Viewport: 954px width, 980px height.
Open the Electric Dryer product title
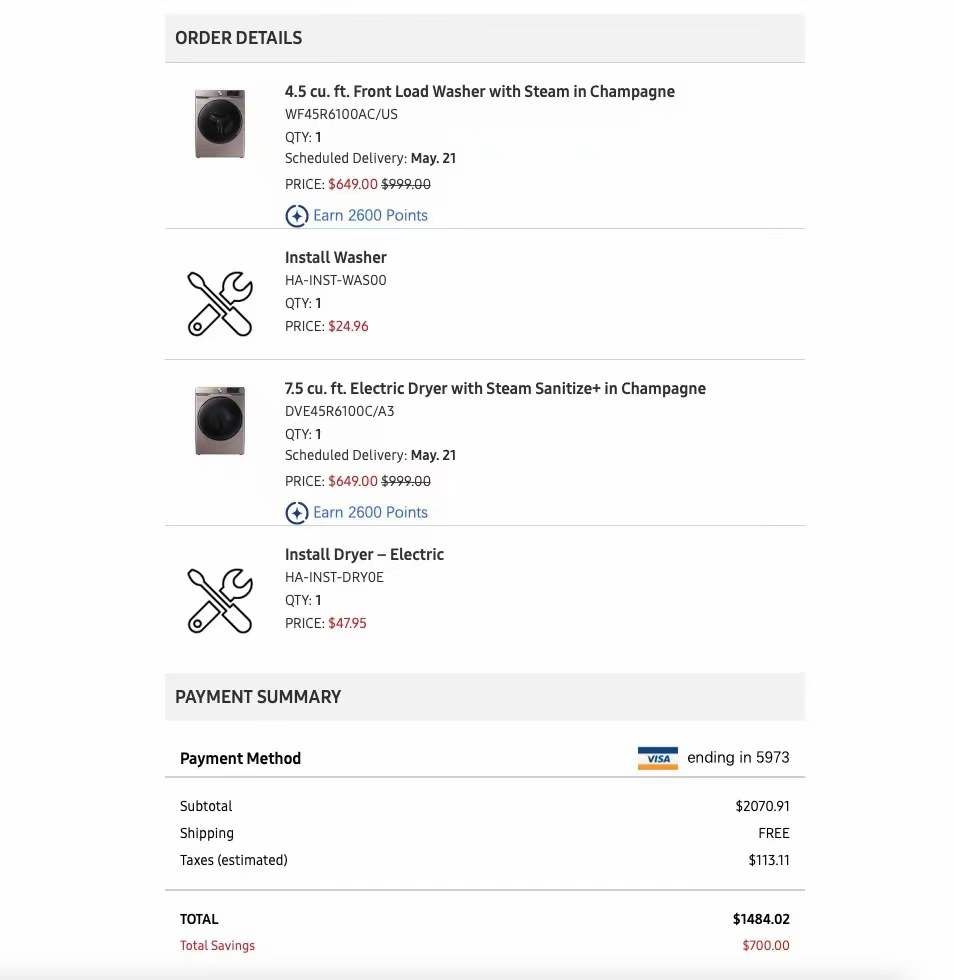coord(495,388)
